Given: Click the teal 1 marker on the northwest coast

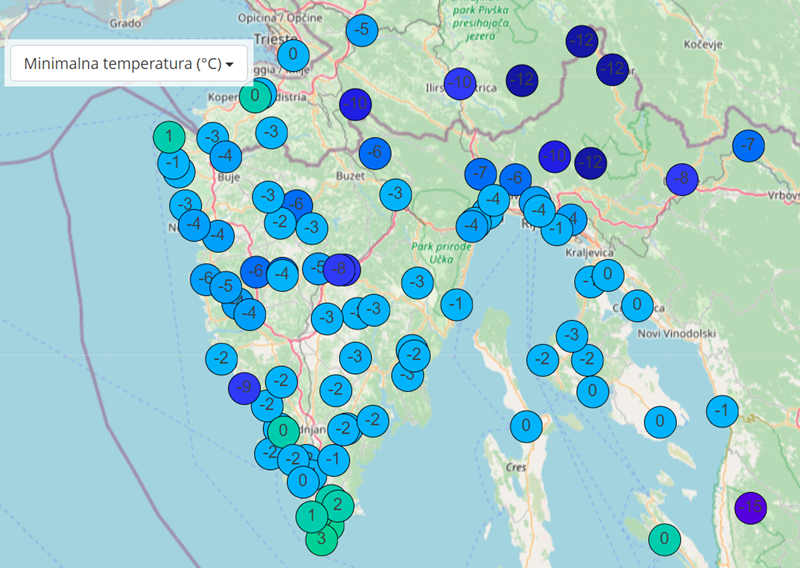Looking at the screenshot, I should 168,136.
